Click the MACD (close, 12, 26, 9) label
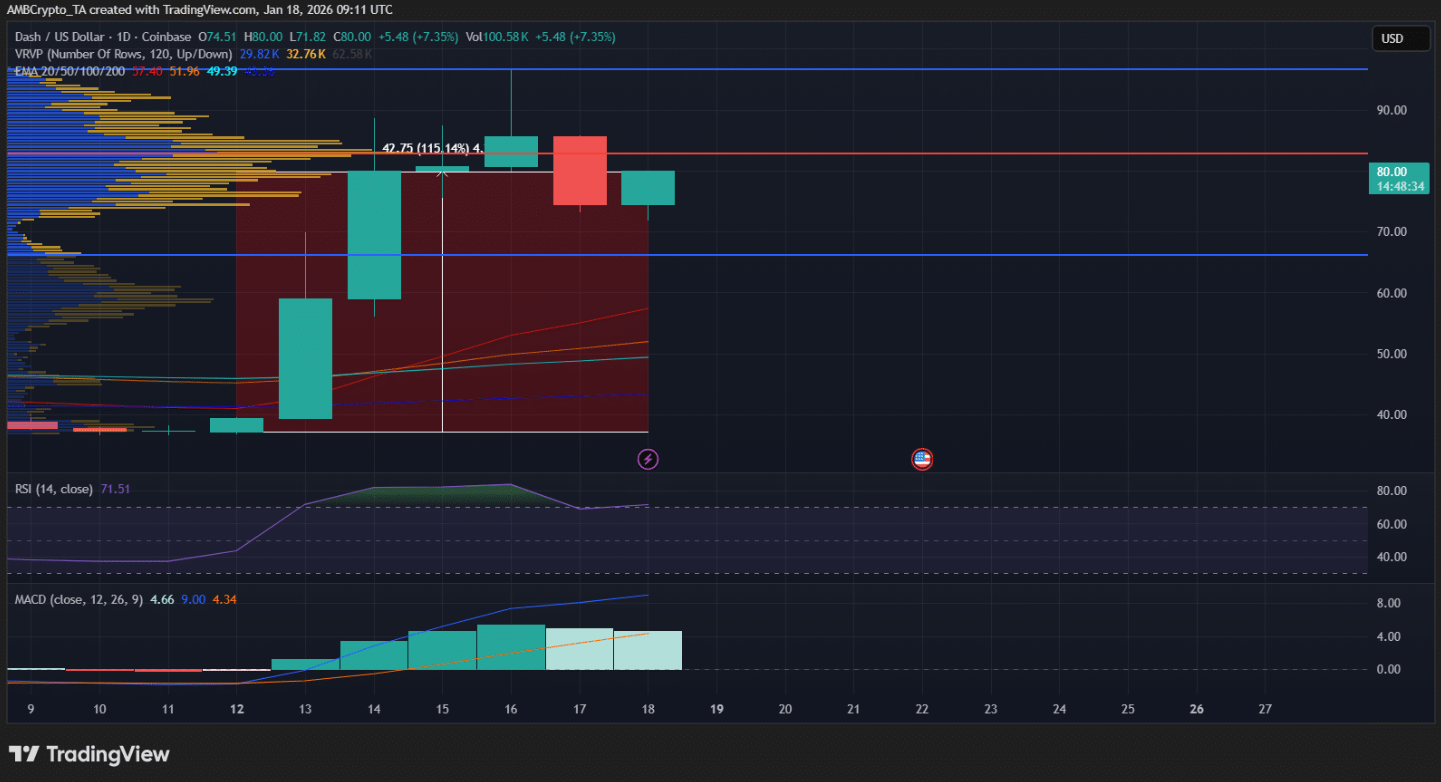 pos(78,599)
